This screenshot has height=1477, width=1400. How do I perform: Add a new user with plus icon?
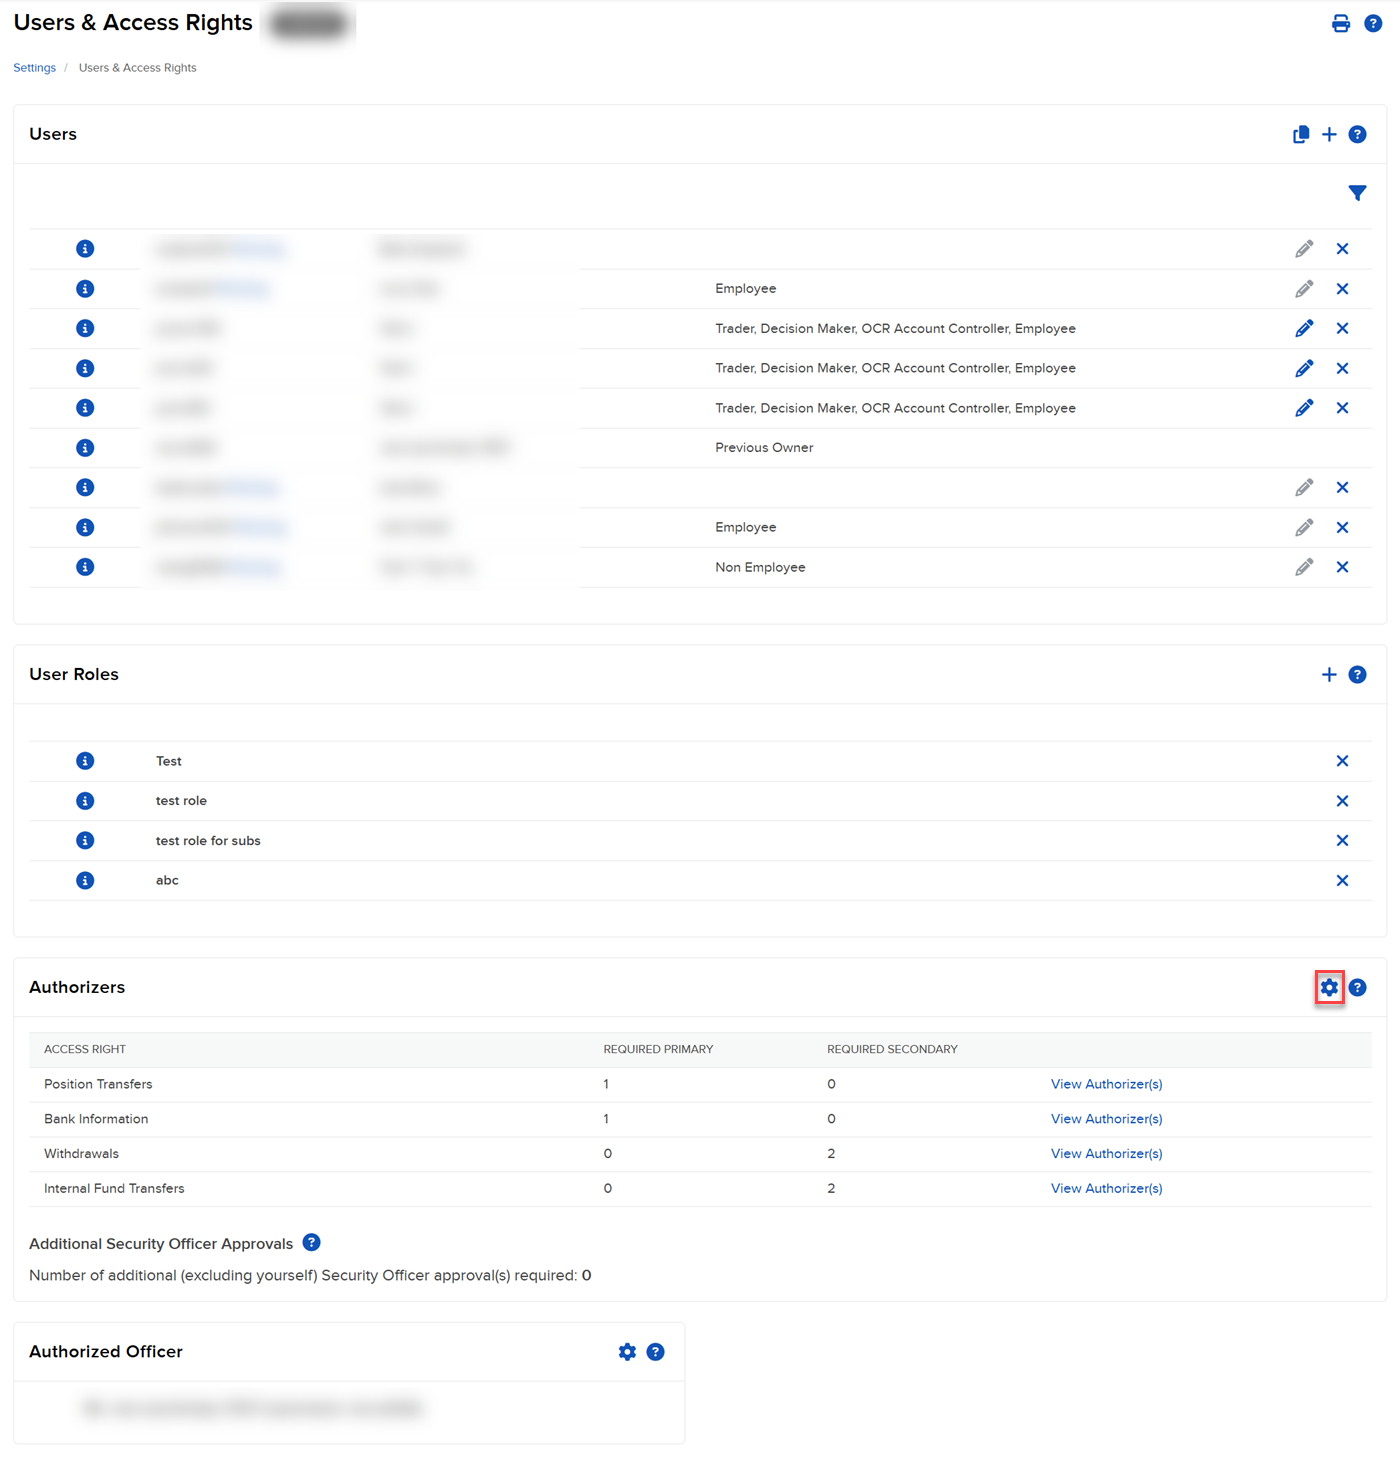coord(1329,135)
